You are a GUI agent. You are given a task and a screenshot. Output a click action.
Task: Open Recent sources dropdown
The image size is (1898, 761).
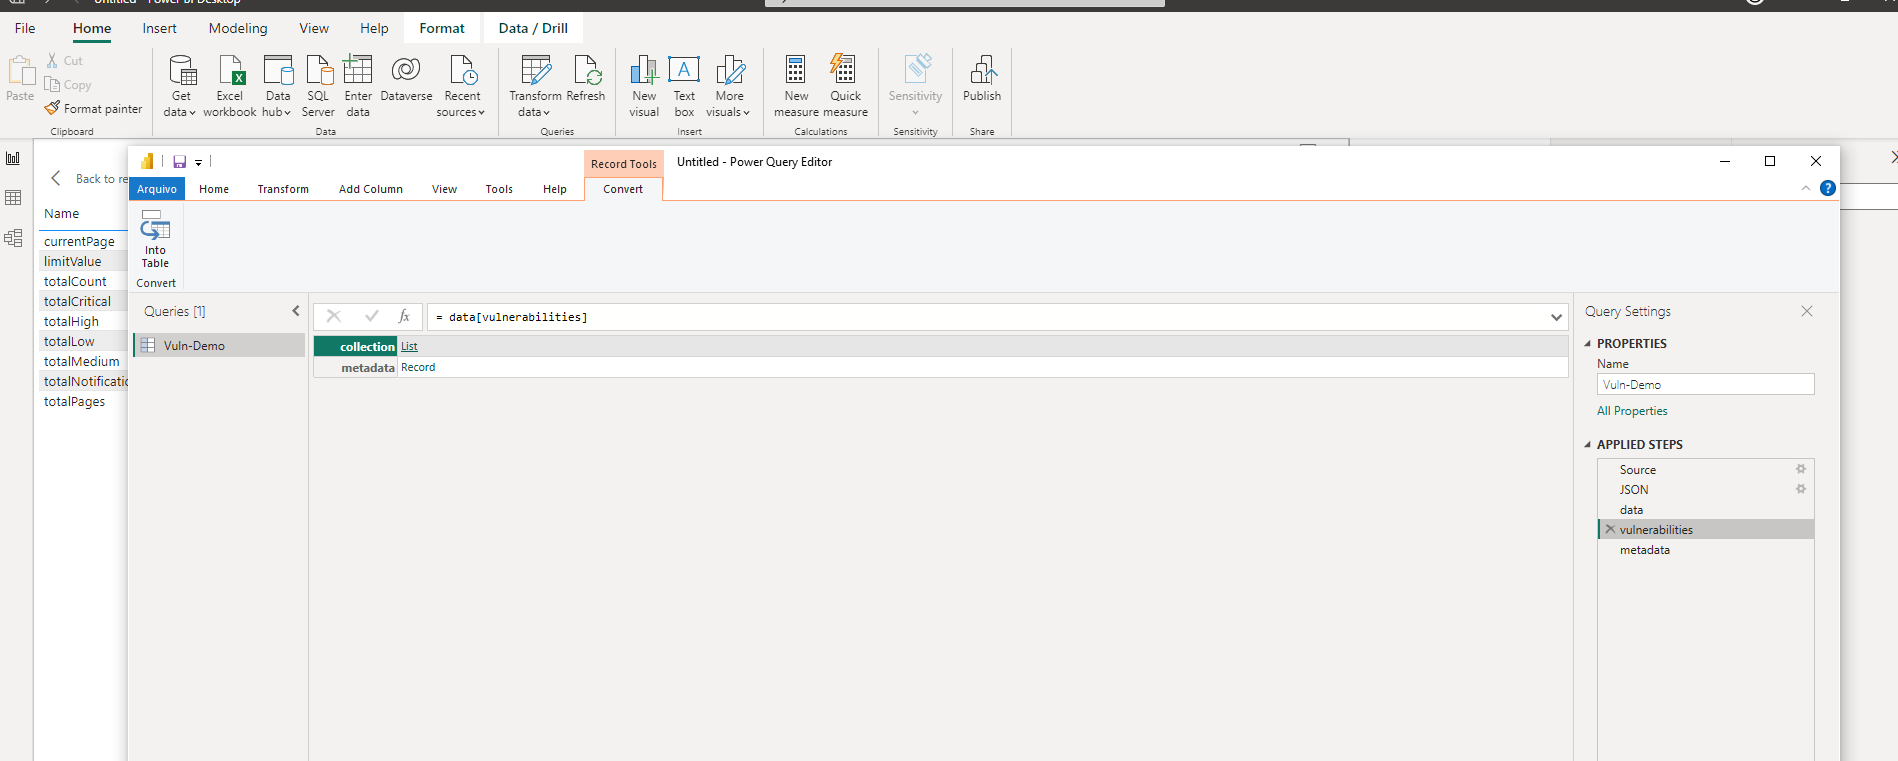coord(461,86)
